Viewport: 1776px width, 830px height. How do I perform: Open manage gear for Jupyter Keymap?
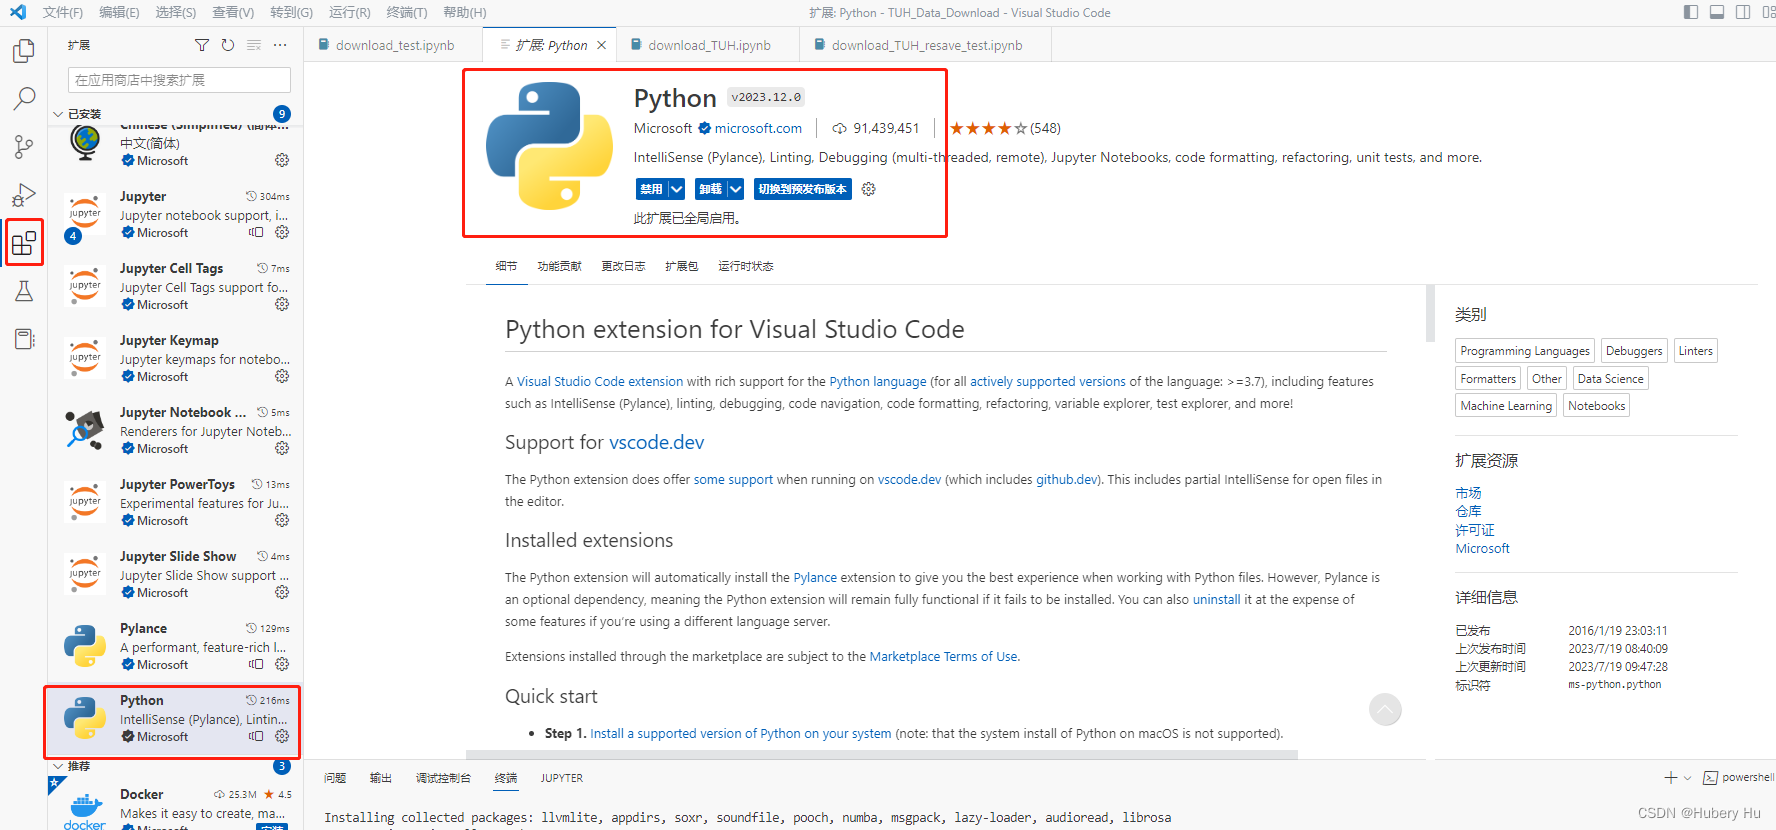pos(282,376)
